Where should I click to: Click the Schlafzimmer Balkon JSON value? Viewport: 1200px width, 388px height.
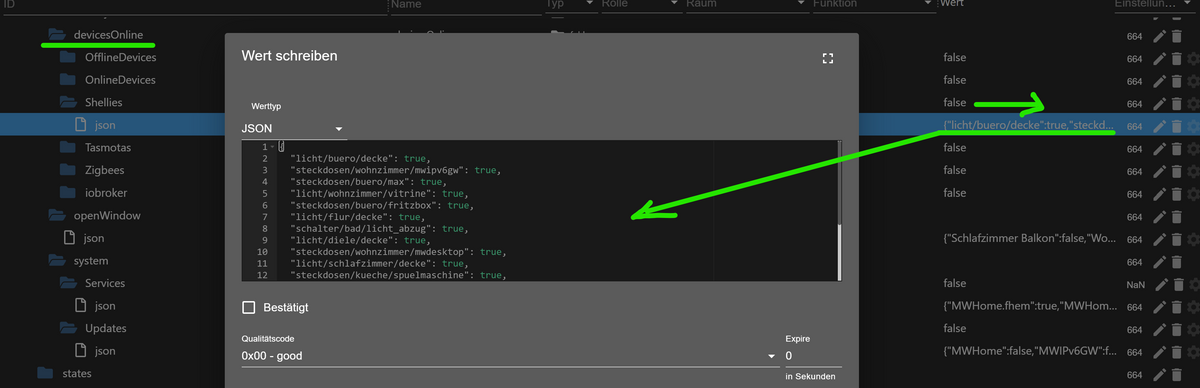click(x=1029, y=239)
